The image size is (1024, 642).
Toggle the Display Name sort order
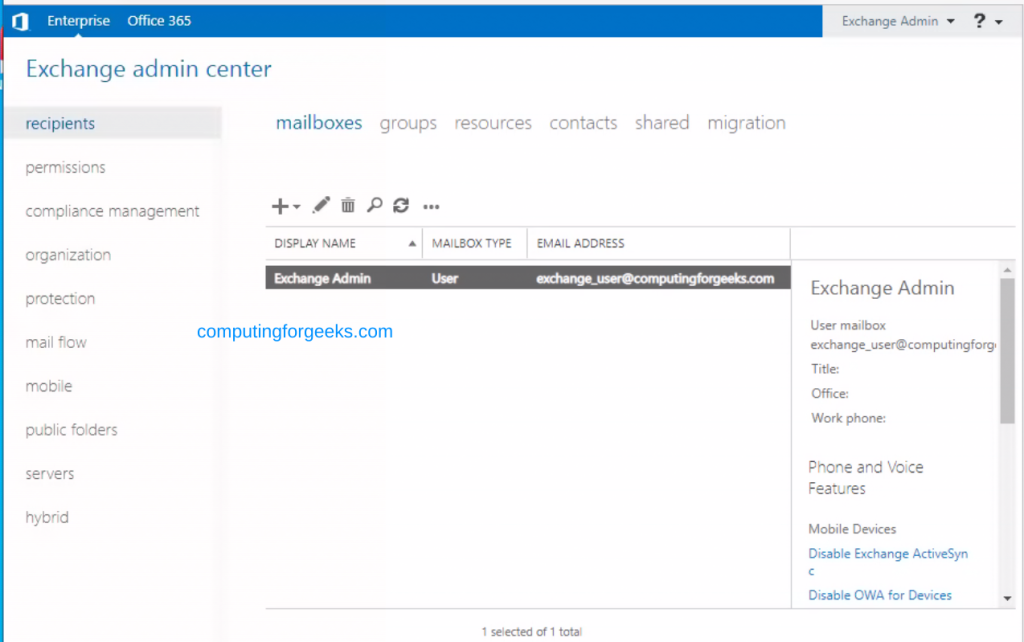(412, 242)
